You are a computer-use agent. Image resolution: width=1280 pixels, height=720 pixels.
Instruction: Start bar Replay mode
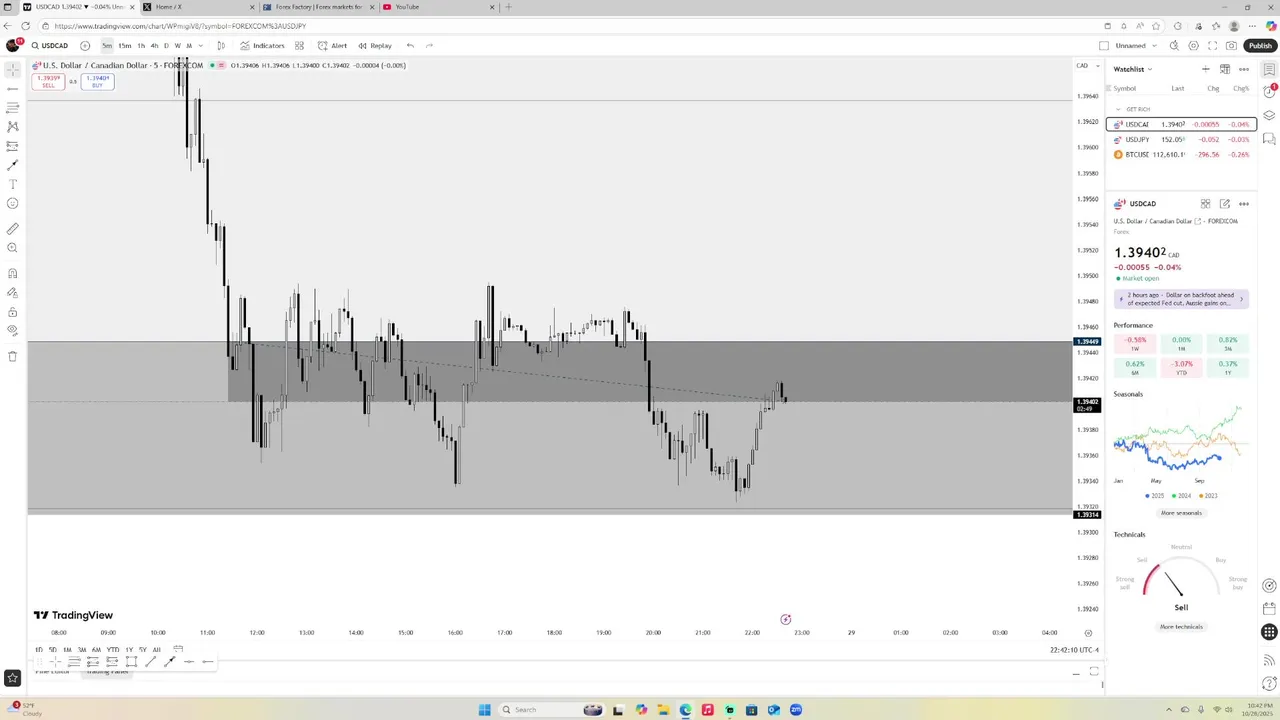[x=375, y=45]
